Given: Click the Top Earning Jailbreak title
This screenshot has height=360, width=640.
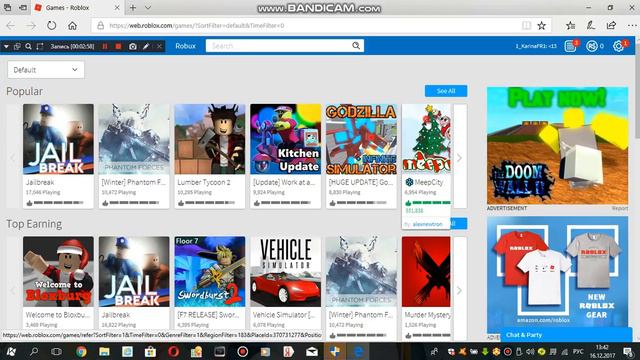Looking at the screenshot, I should 116,315.
